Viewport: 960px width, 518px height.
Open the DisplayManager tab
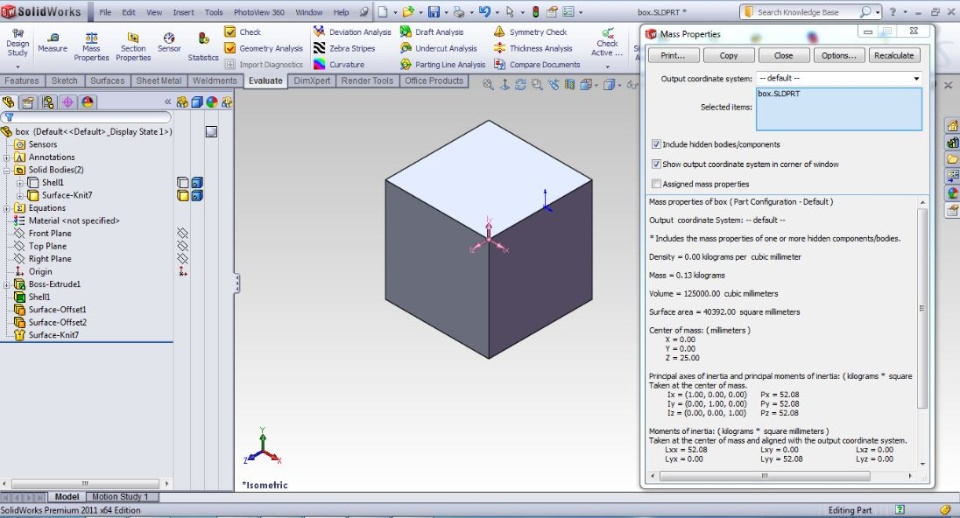[88, 102]
